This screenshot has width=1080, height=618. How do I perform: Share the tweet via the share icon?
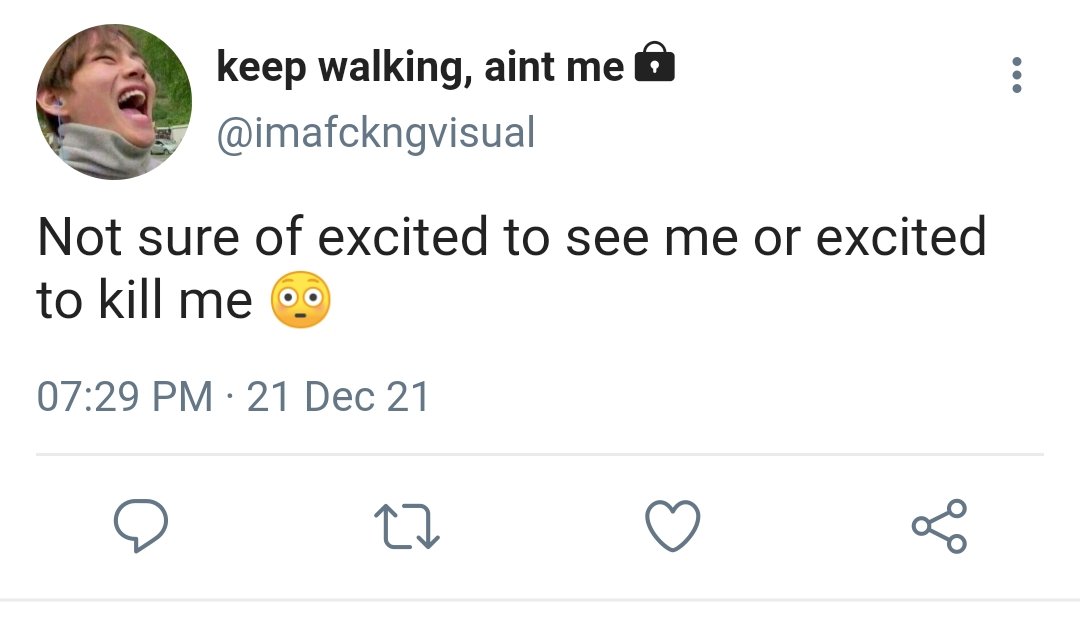tap(939, 526)
